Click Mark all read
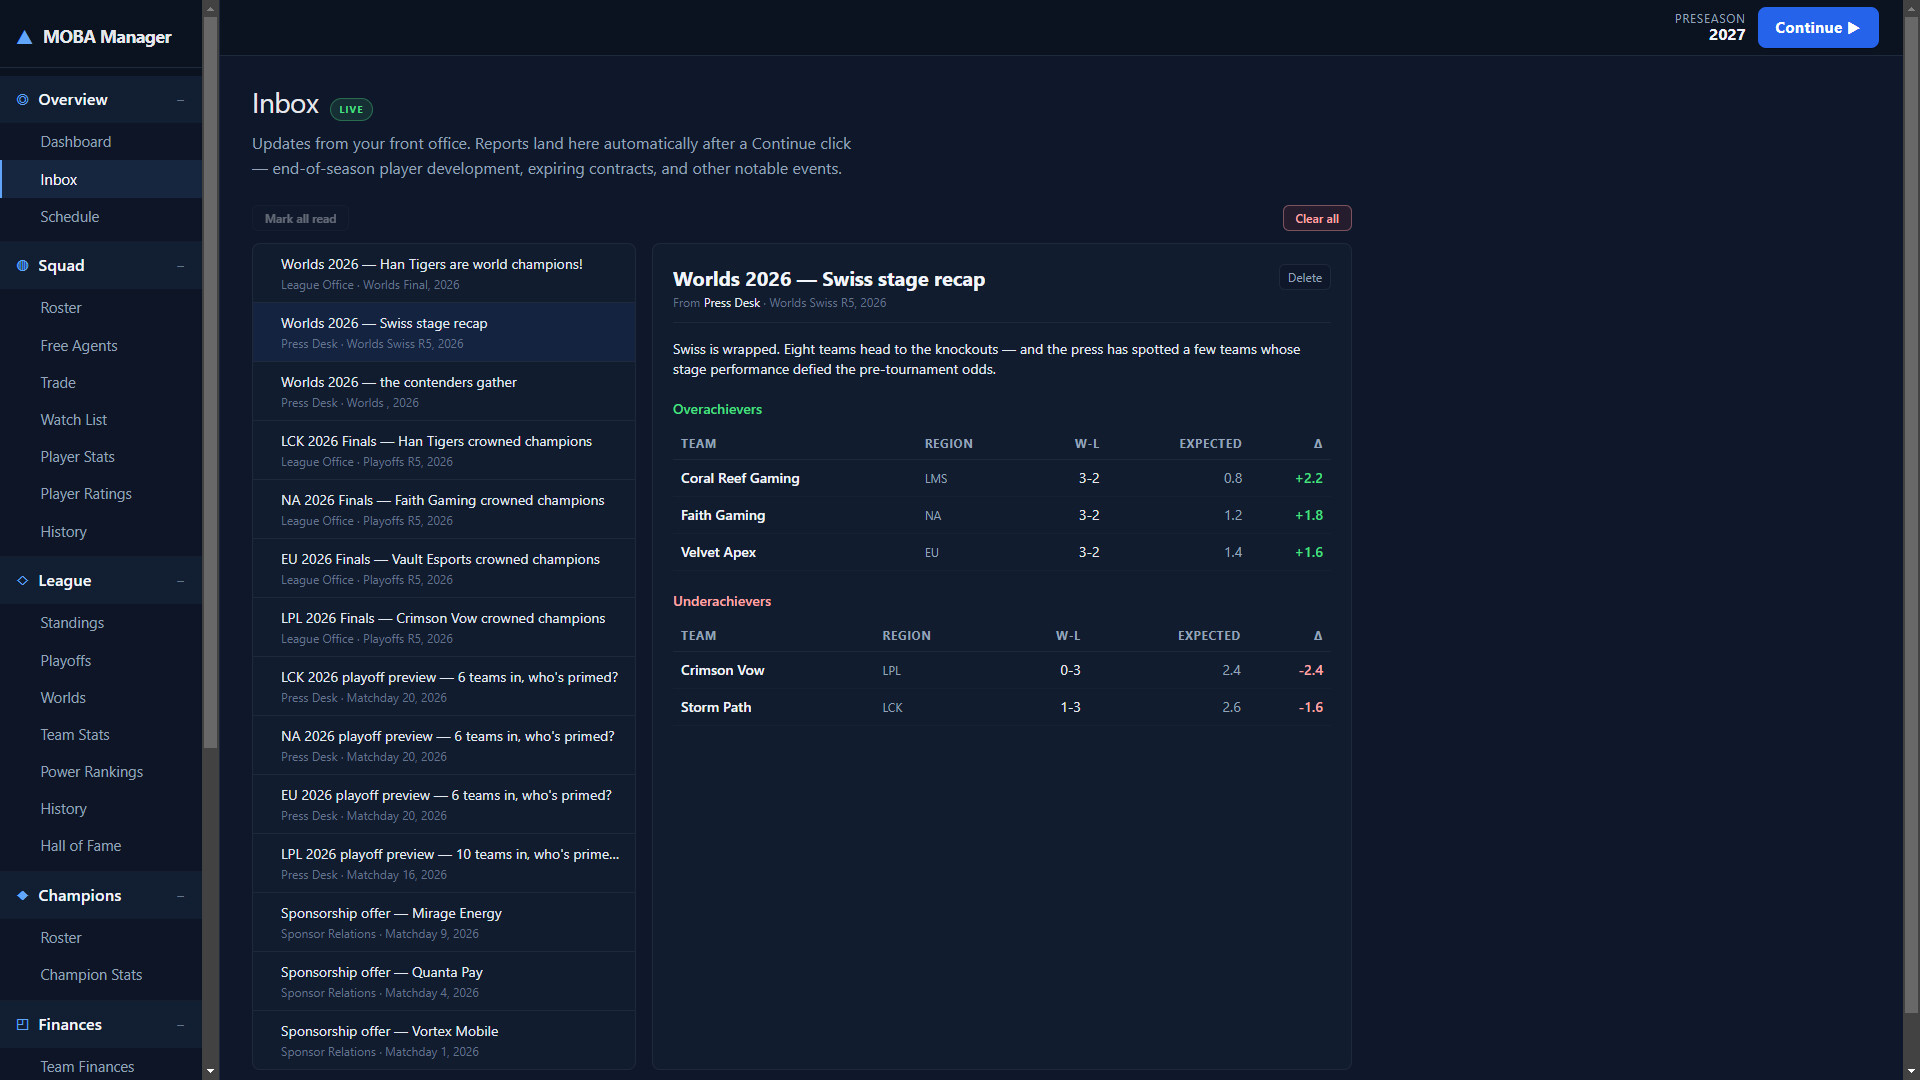The height and width of the screenshot is (1080, 1920). click(300, 219)
